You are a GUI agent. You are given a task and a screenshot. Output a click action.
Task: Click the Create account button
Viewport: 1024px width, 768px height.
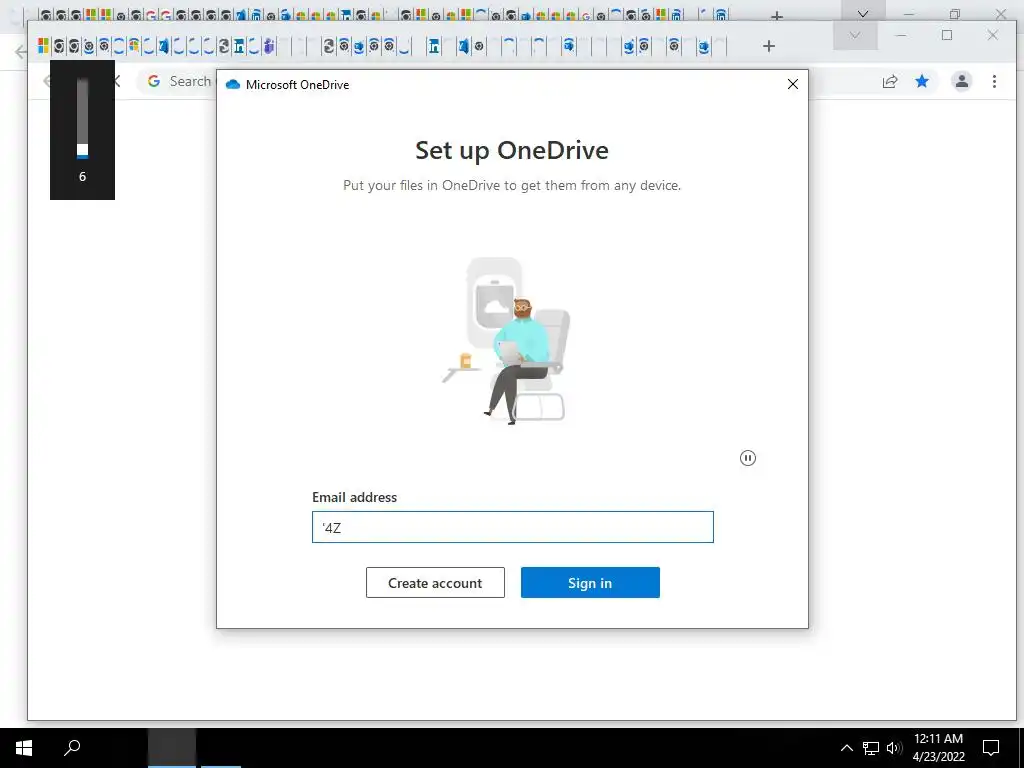435,583
